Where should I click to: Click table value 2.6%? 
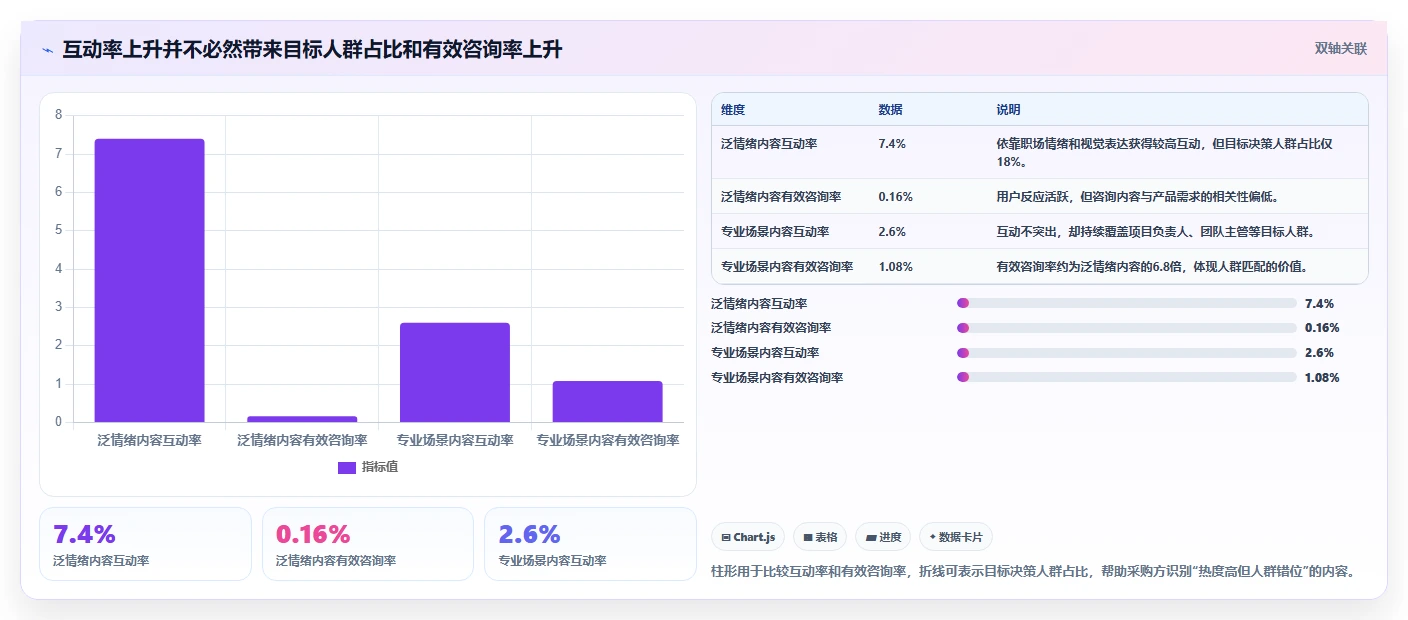[892, 232]
